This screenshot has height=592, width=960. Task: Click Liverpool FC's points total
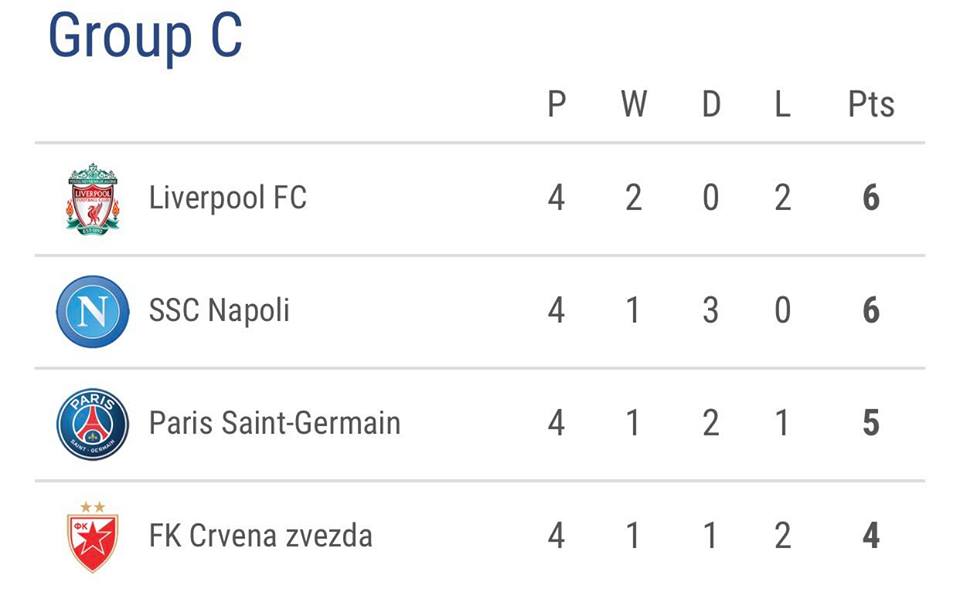coord(871,198)
